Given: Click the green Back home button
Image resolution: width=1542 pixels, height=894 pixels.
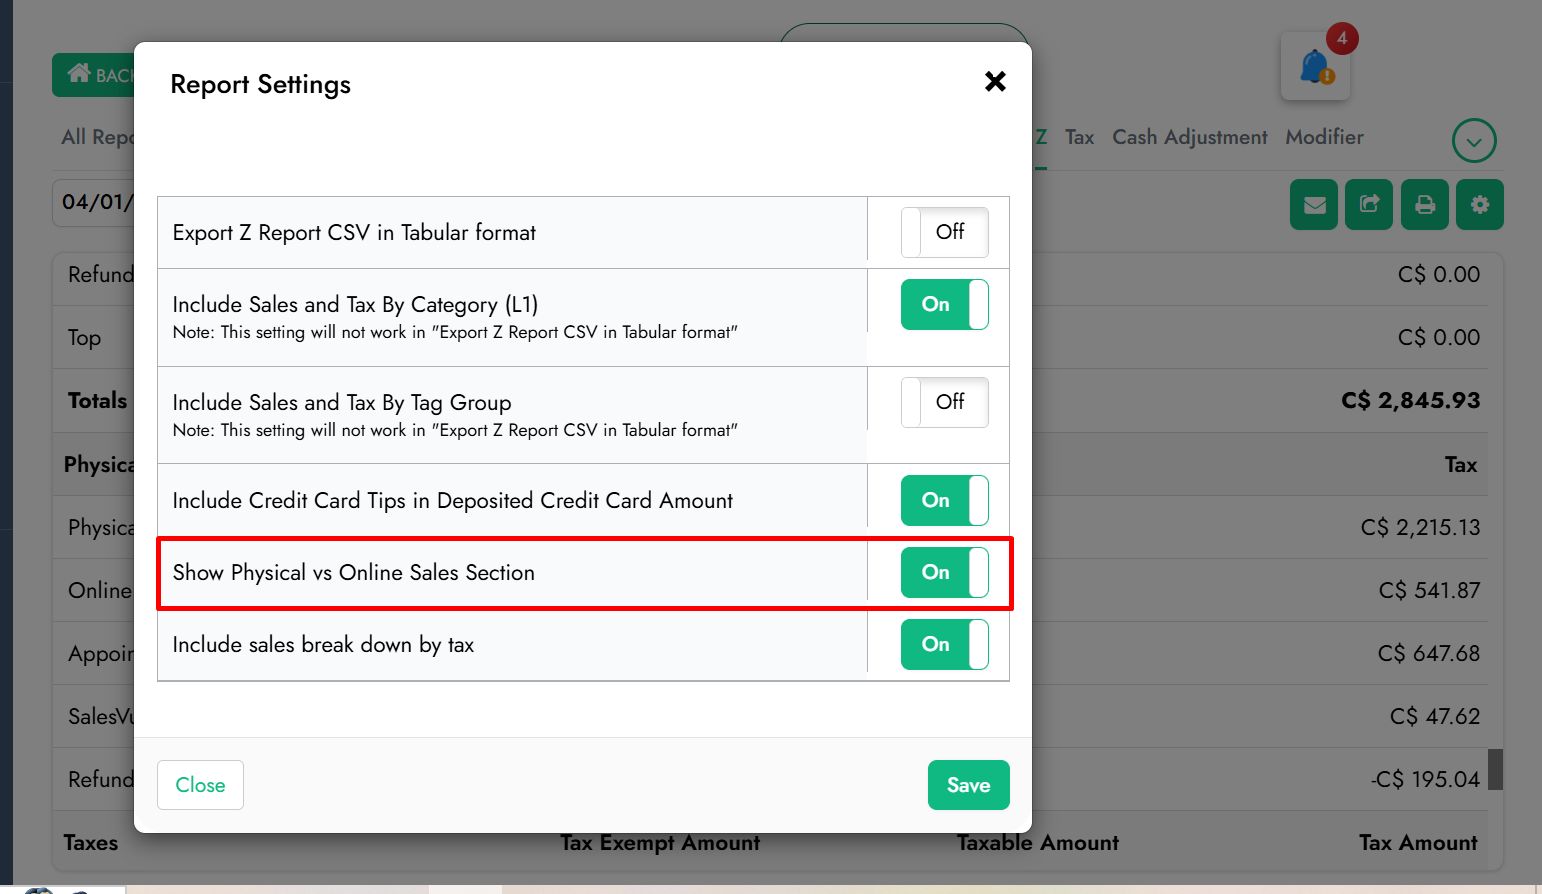Looking at the screenshot, I should click(93, 75).
